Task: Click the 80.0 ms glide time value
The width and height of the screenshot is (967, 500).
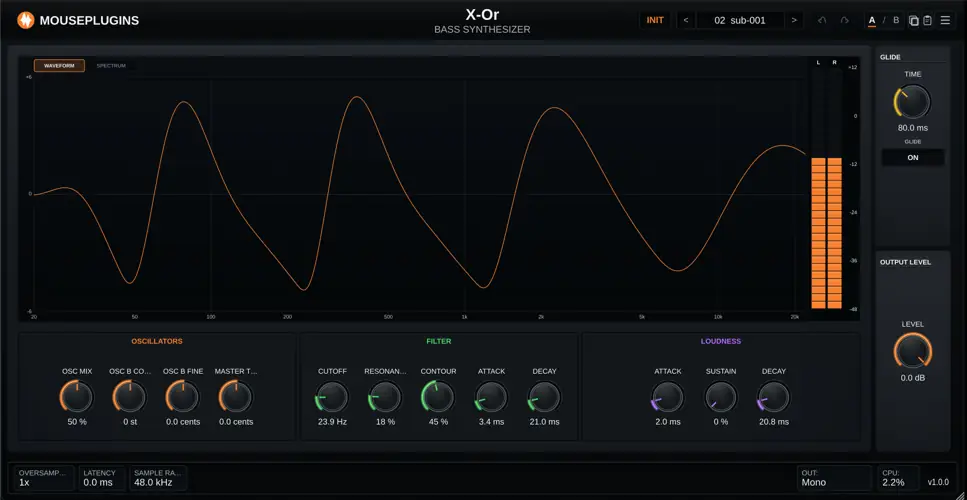Action: 913,128
